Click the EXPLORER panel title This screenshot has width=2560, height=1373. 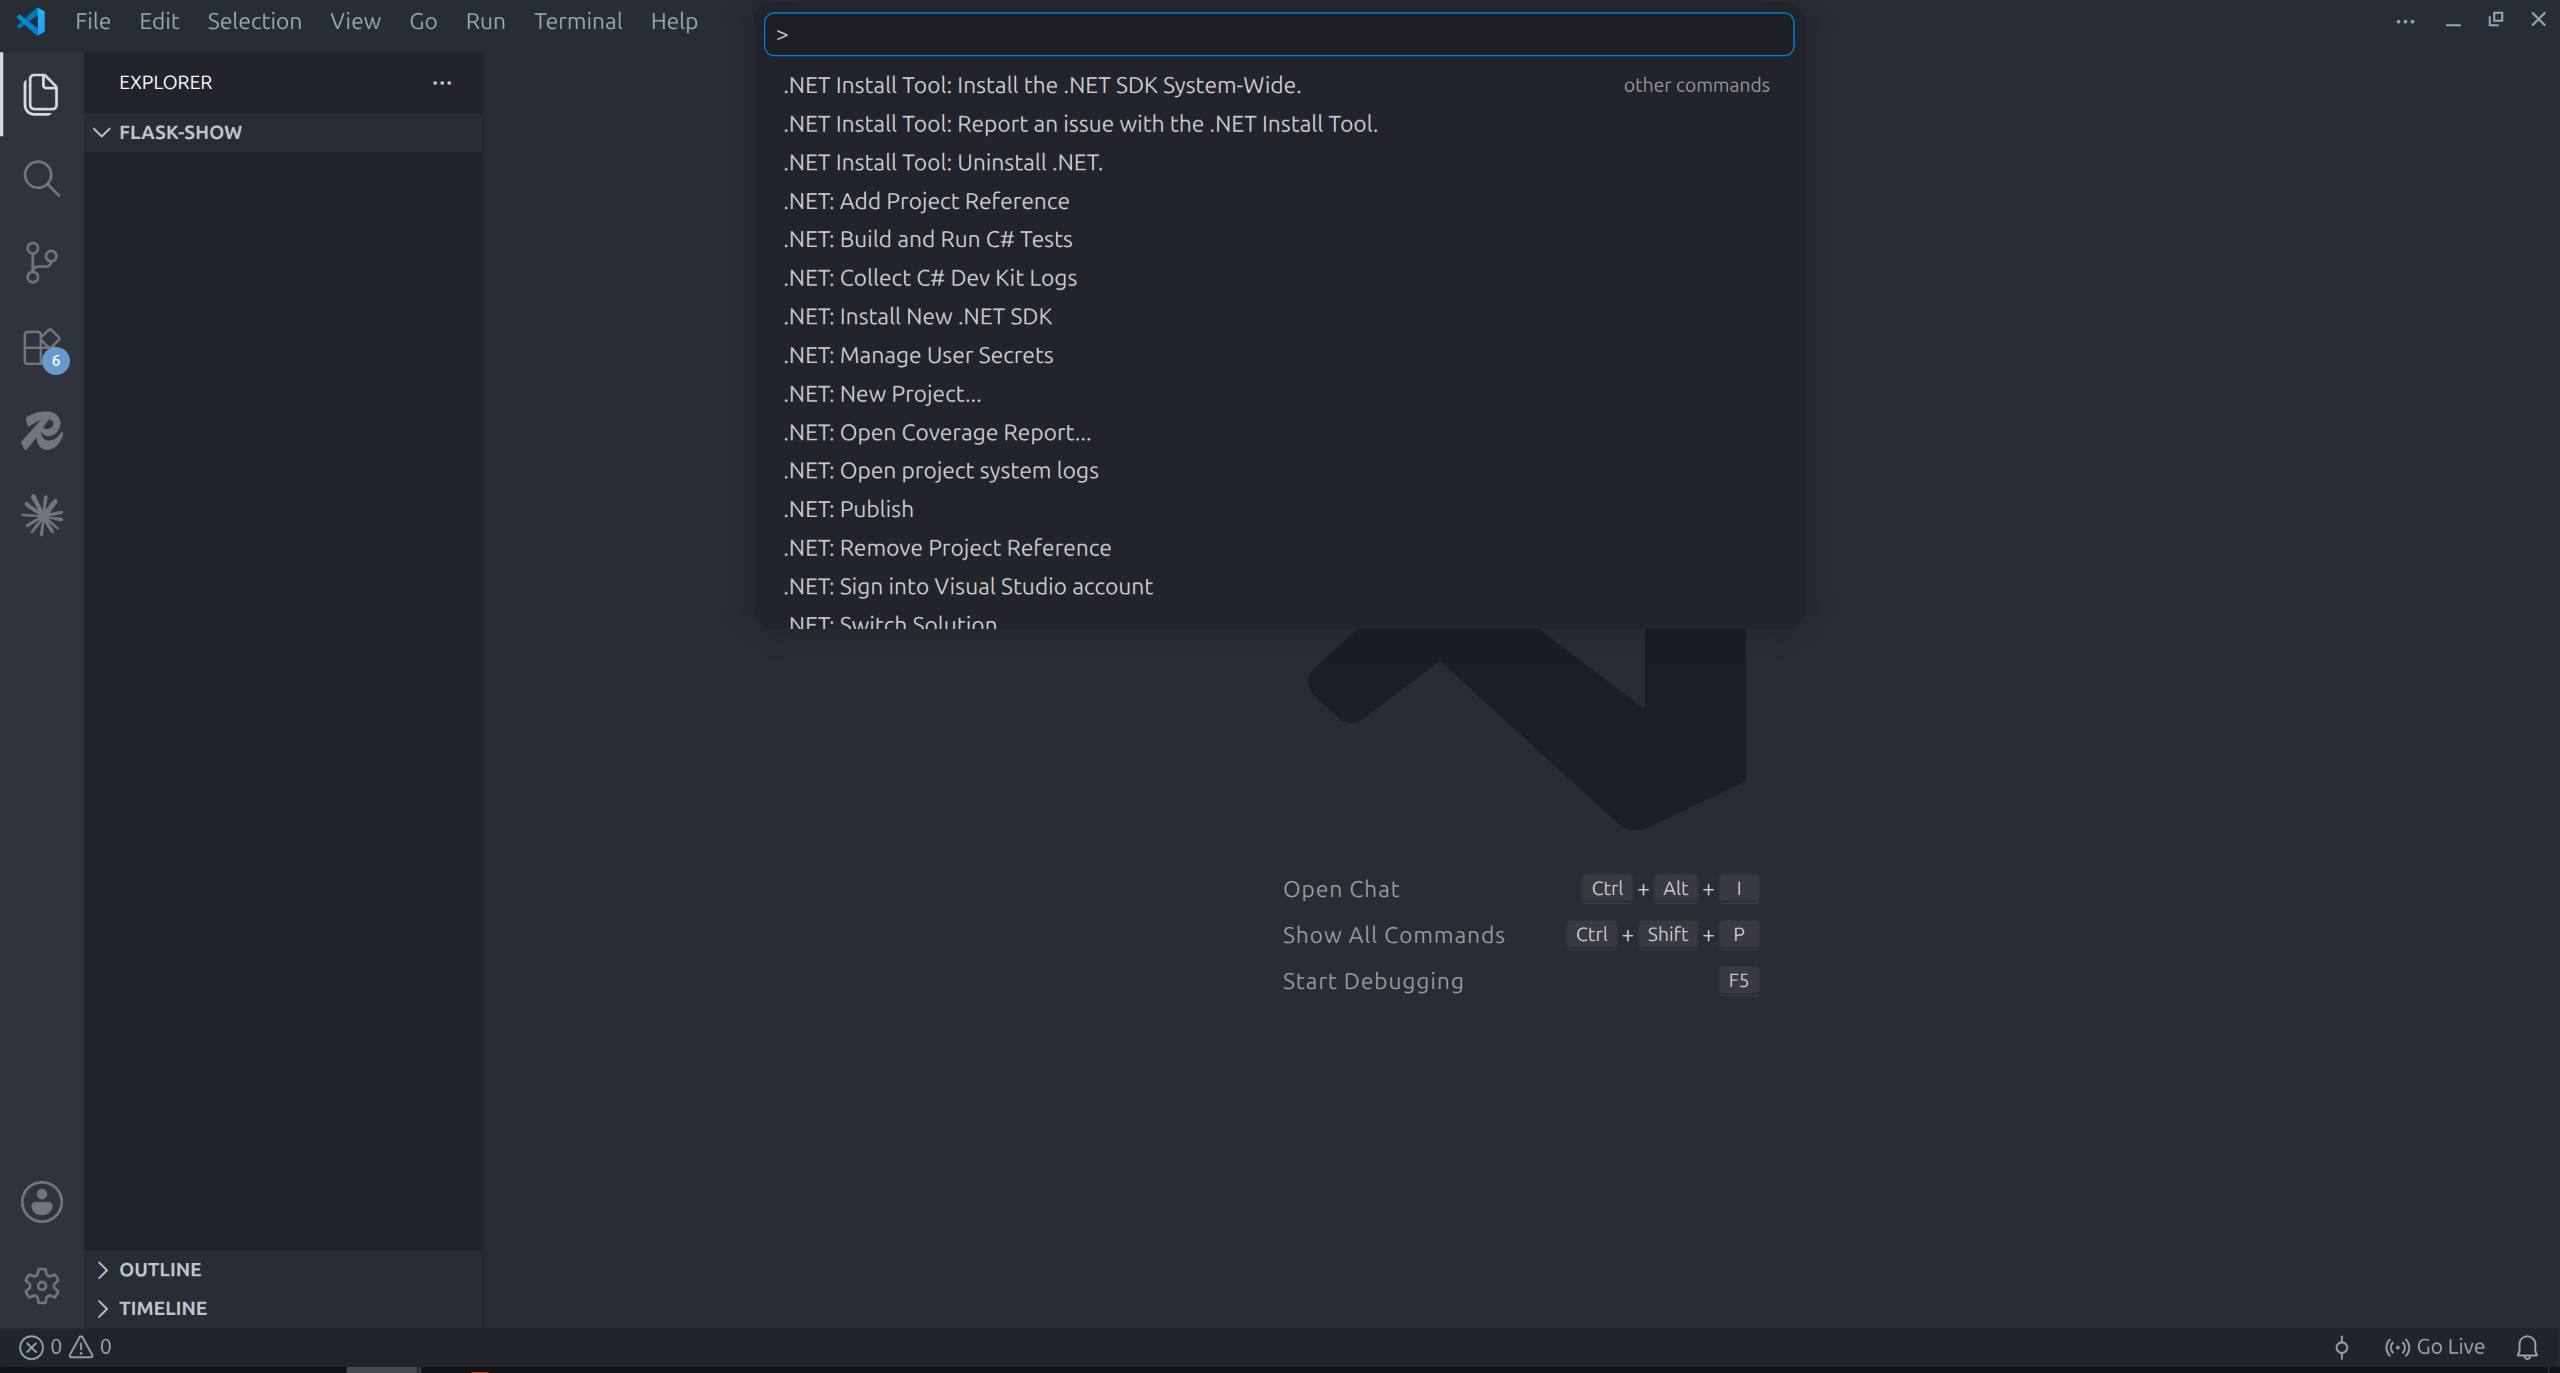(x=166, y=83)
